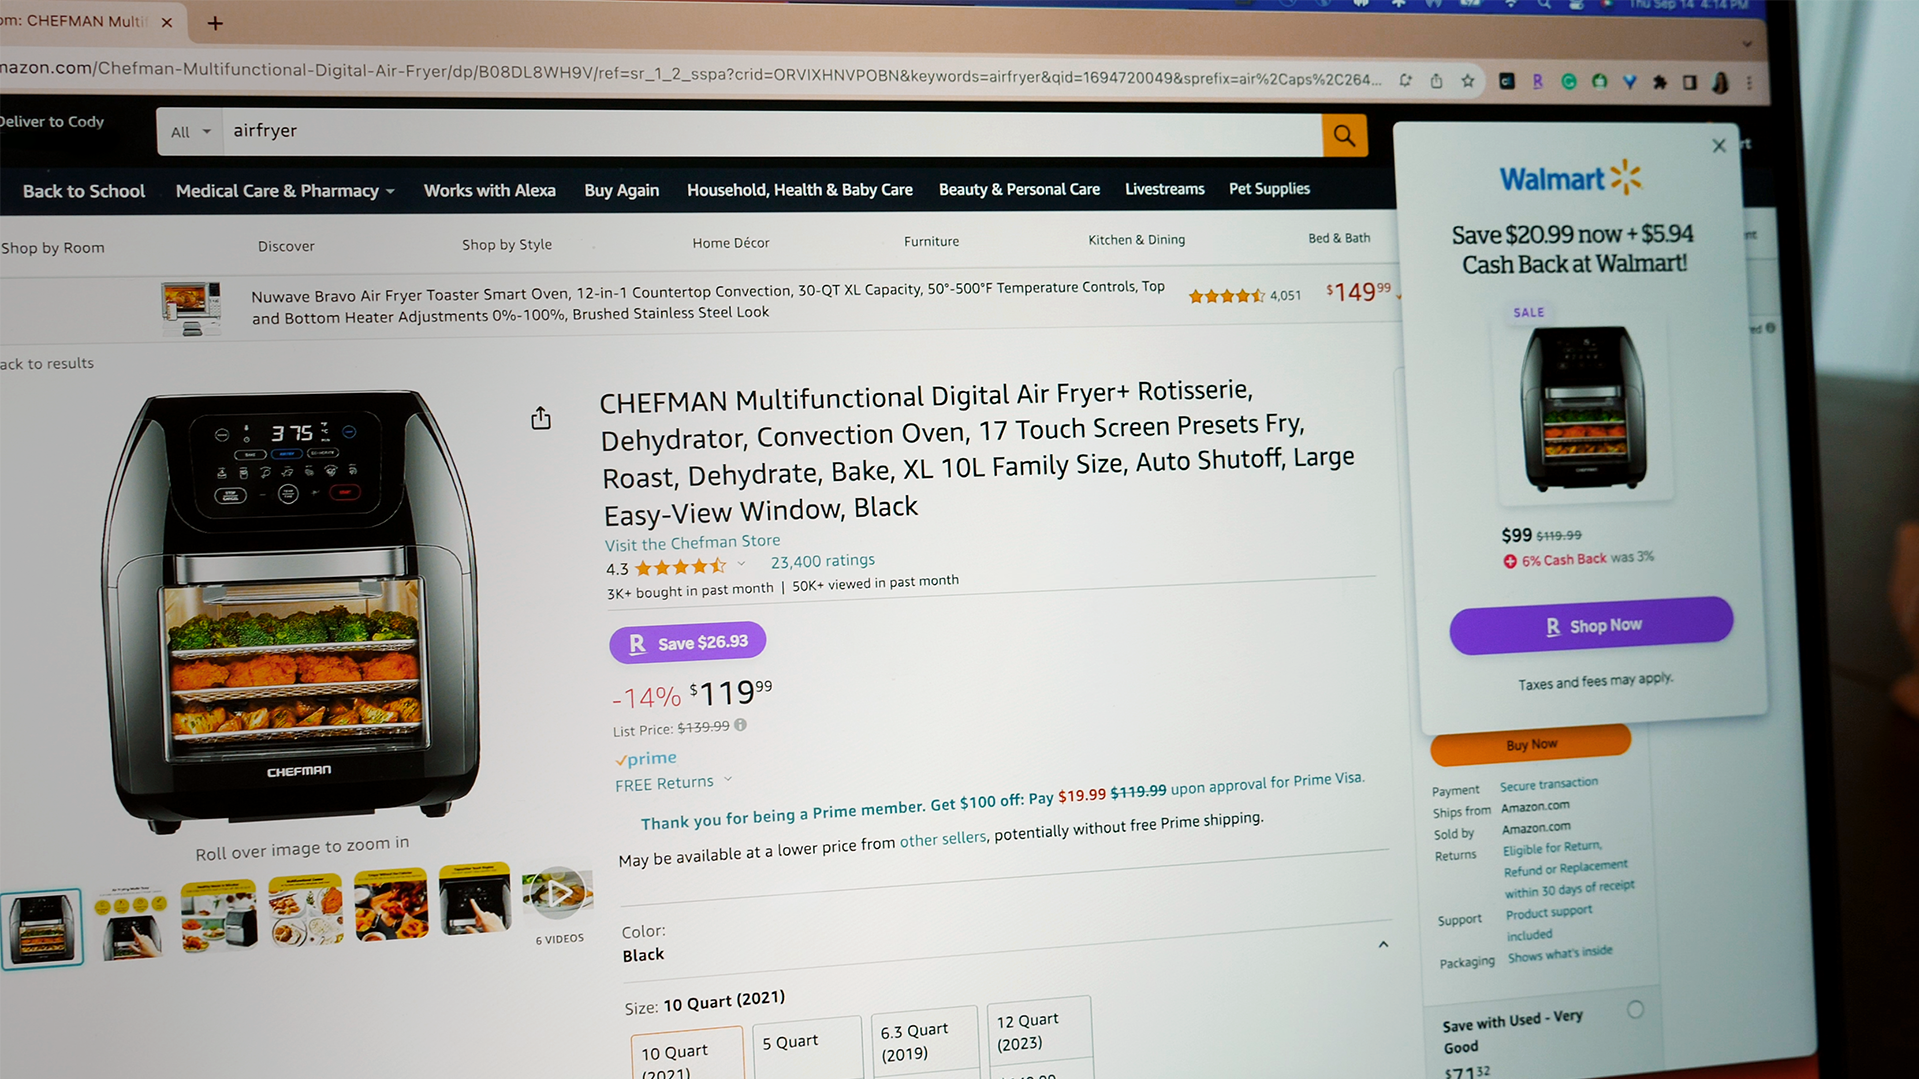The height and width of the screenshot is (1079, 1919).
Task: Expand Medical Care & Pharmacy menu
Action: click(285, 191)
